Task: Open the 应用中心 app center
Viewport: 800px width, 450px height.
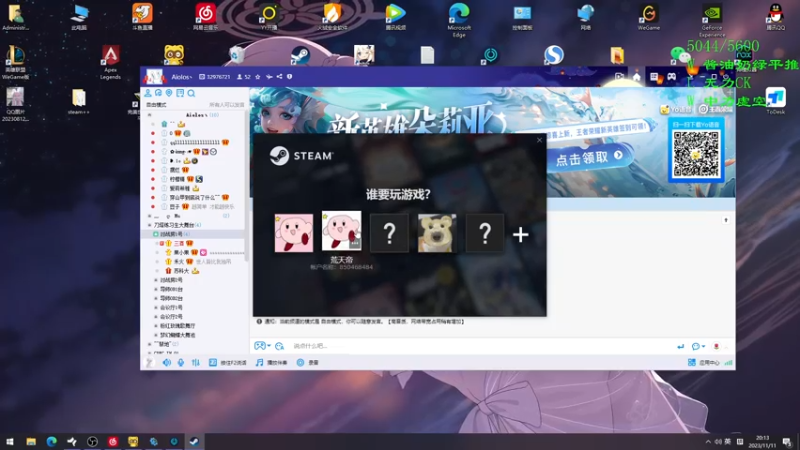Action: coord(704,362)
